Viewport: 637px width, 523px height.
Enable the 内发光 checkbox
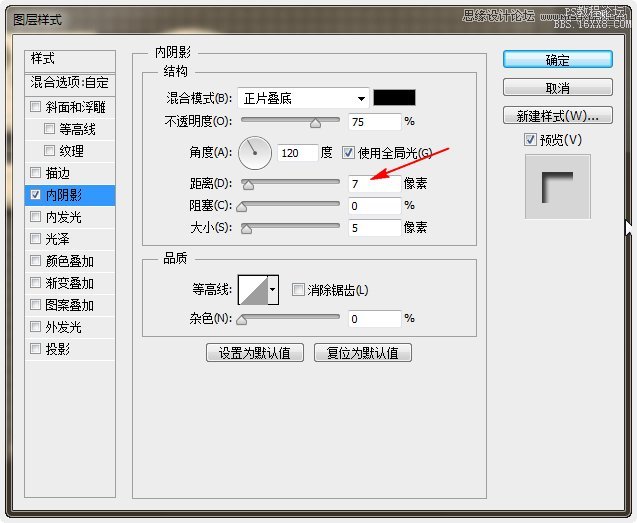[35, 217]
